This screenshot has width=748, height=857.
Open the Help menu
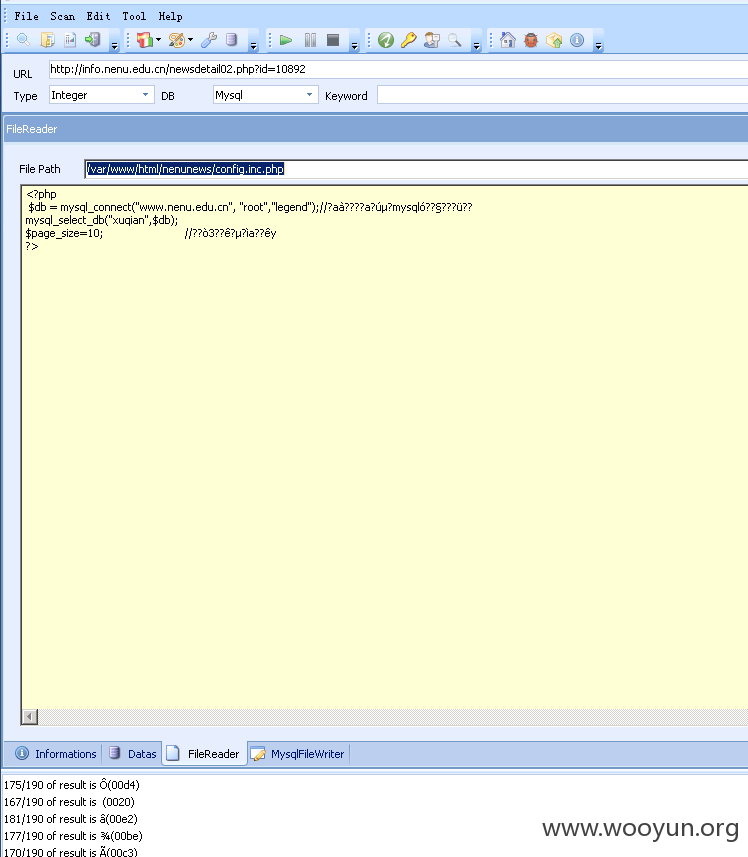(170, 16)
